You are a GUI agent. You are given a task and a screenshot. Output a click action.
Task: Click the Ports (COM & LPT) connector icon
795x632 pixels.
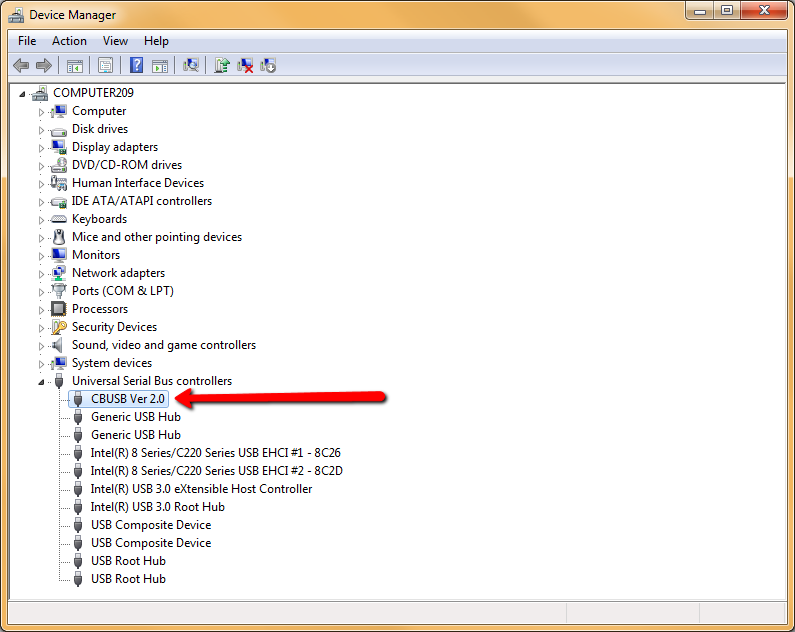pyautogui.click(x=59, y=291)
